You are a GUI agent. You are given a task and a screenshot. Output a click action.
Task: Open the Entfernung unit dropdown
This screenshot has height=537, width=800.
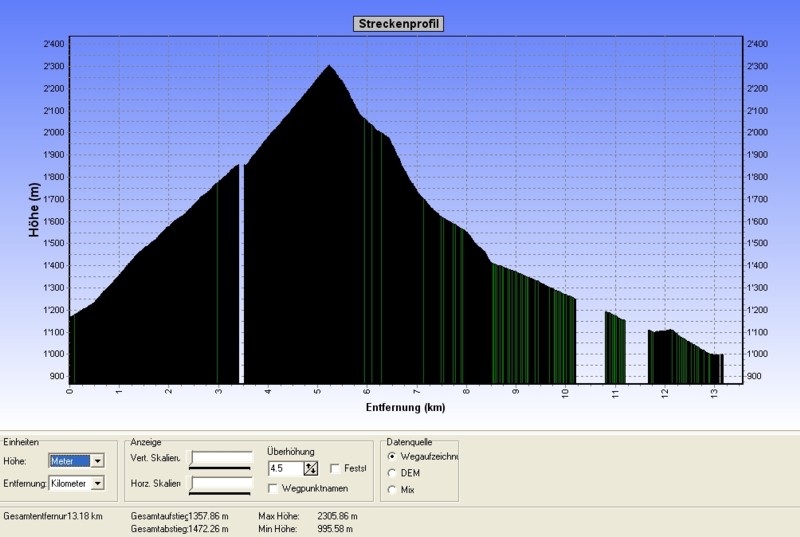97,483
